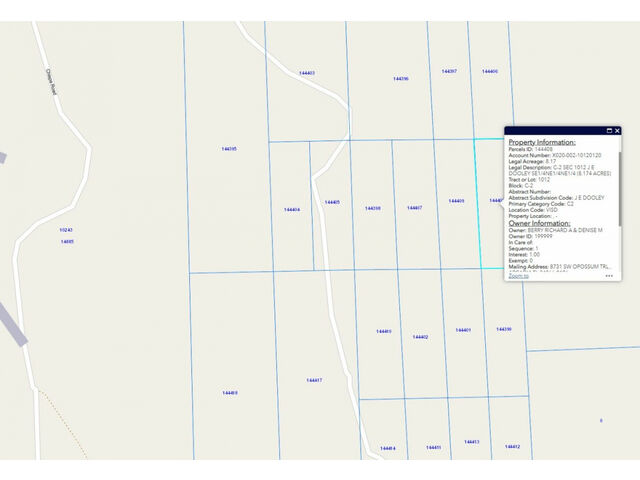
Task: Select parcel 144402 in lower area
Action: (420, 337)
